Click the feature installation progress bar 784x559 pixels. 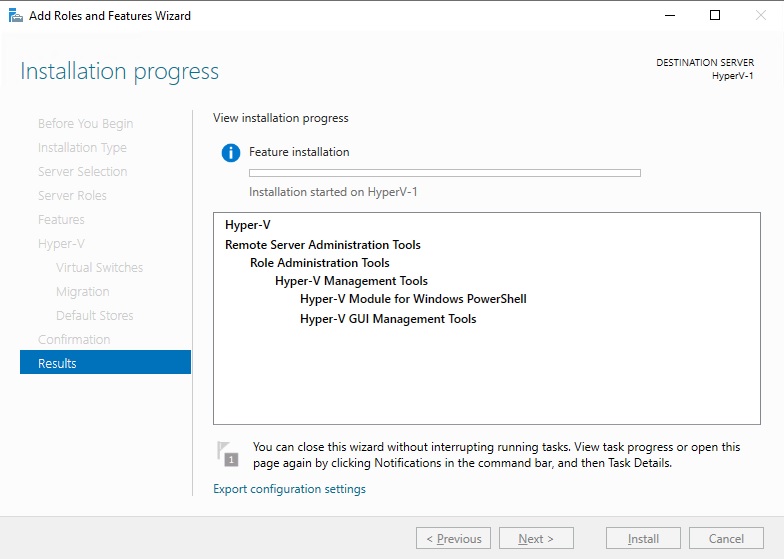point(444,173)
